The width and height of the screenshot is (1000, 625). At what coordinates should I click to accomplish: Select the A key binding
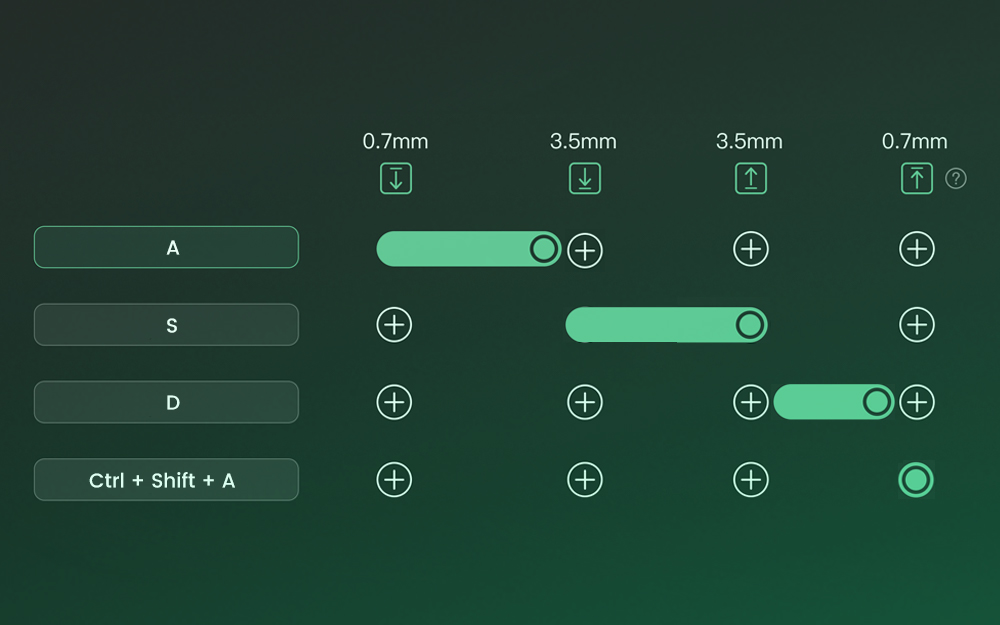coord(166,247)
